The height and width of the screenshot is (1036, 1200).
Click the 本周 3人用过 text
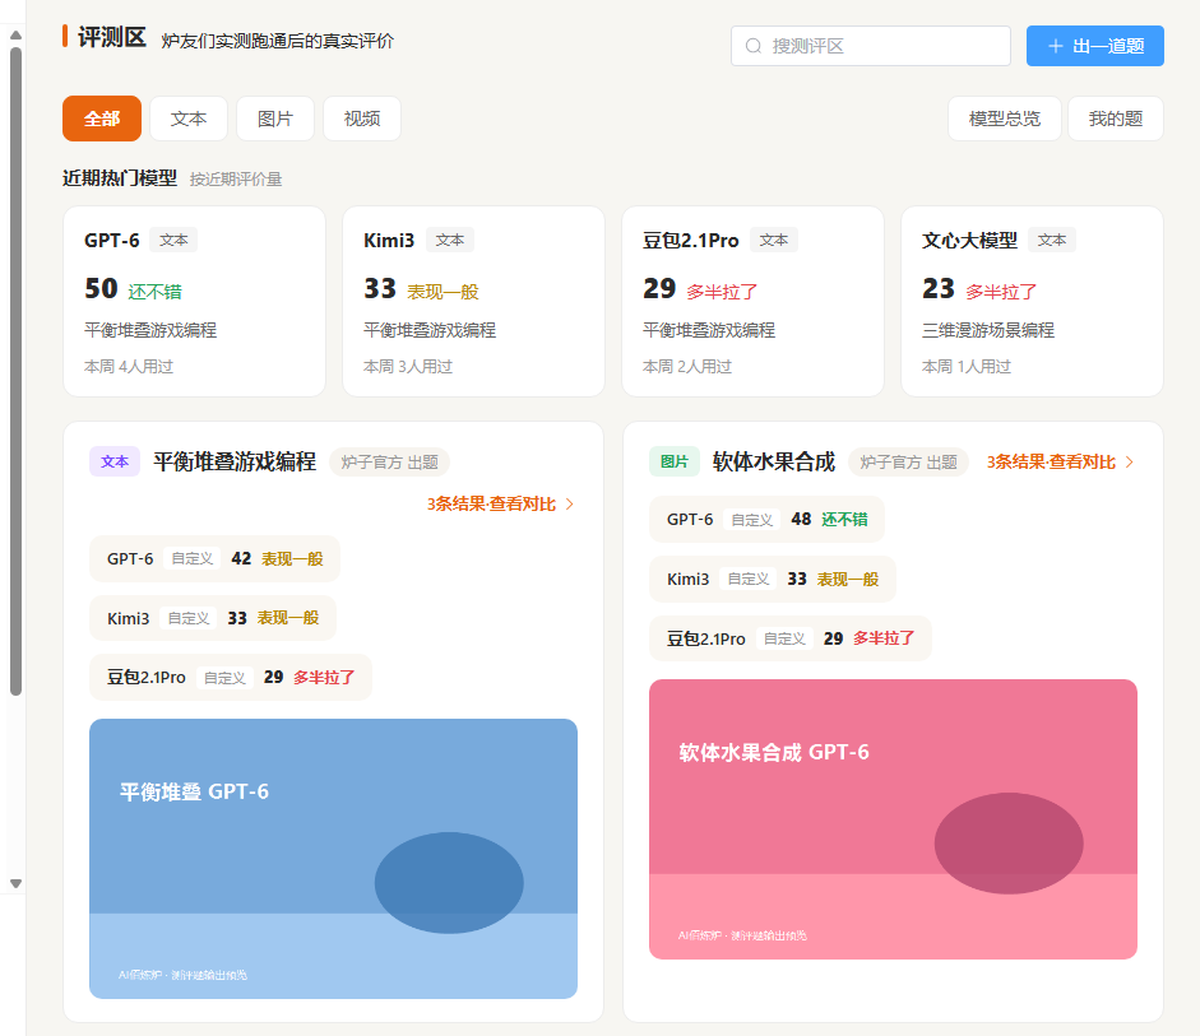(408, 367)
